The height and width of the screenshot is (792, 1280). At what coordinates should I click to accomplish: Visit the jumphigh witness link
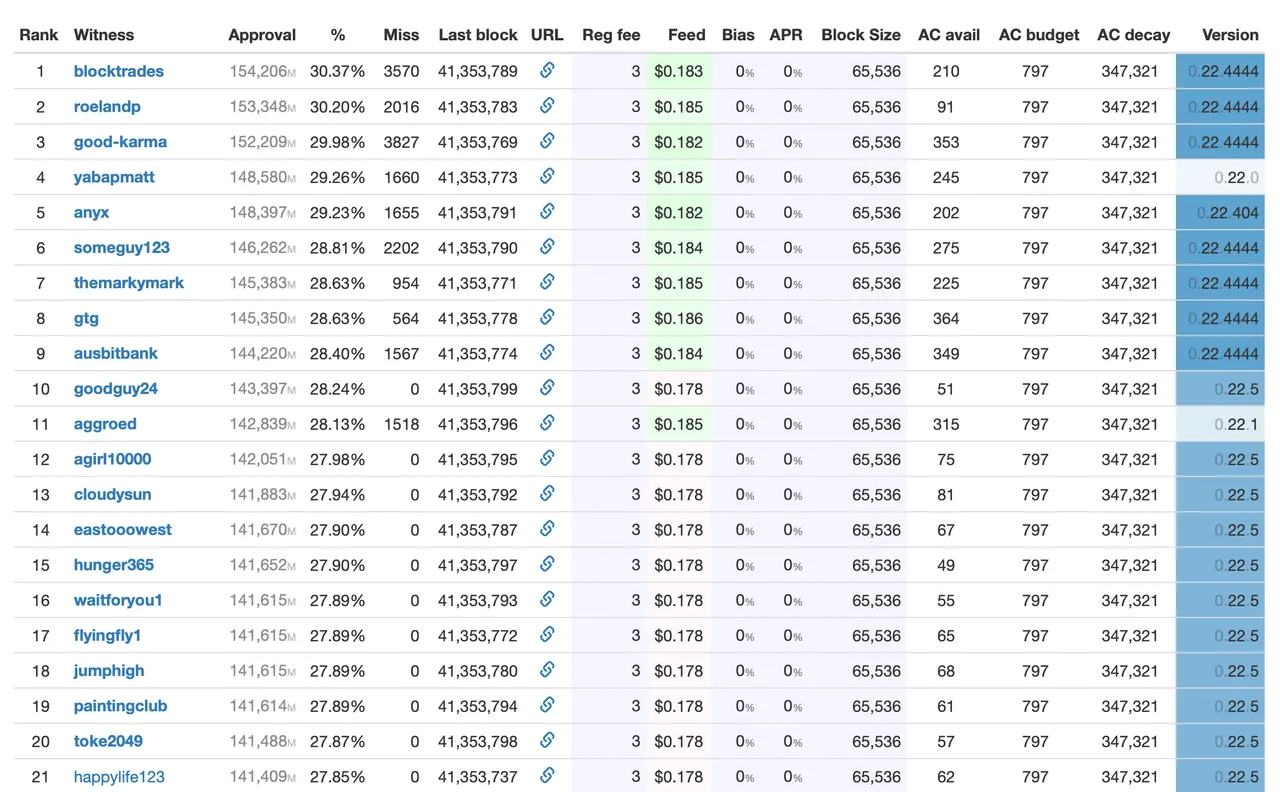pyautogui.click(x=109, y=671)
